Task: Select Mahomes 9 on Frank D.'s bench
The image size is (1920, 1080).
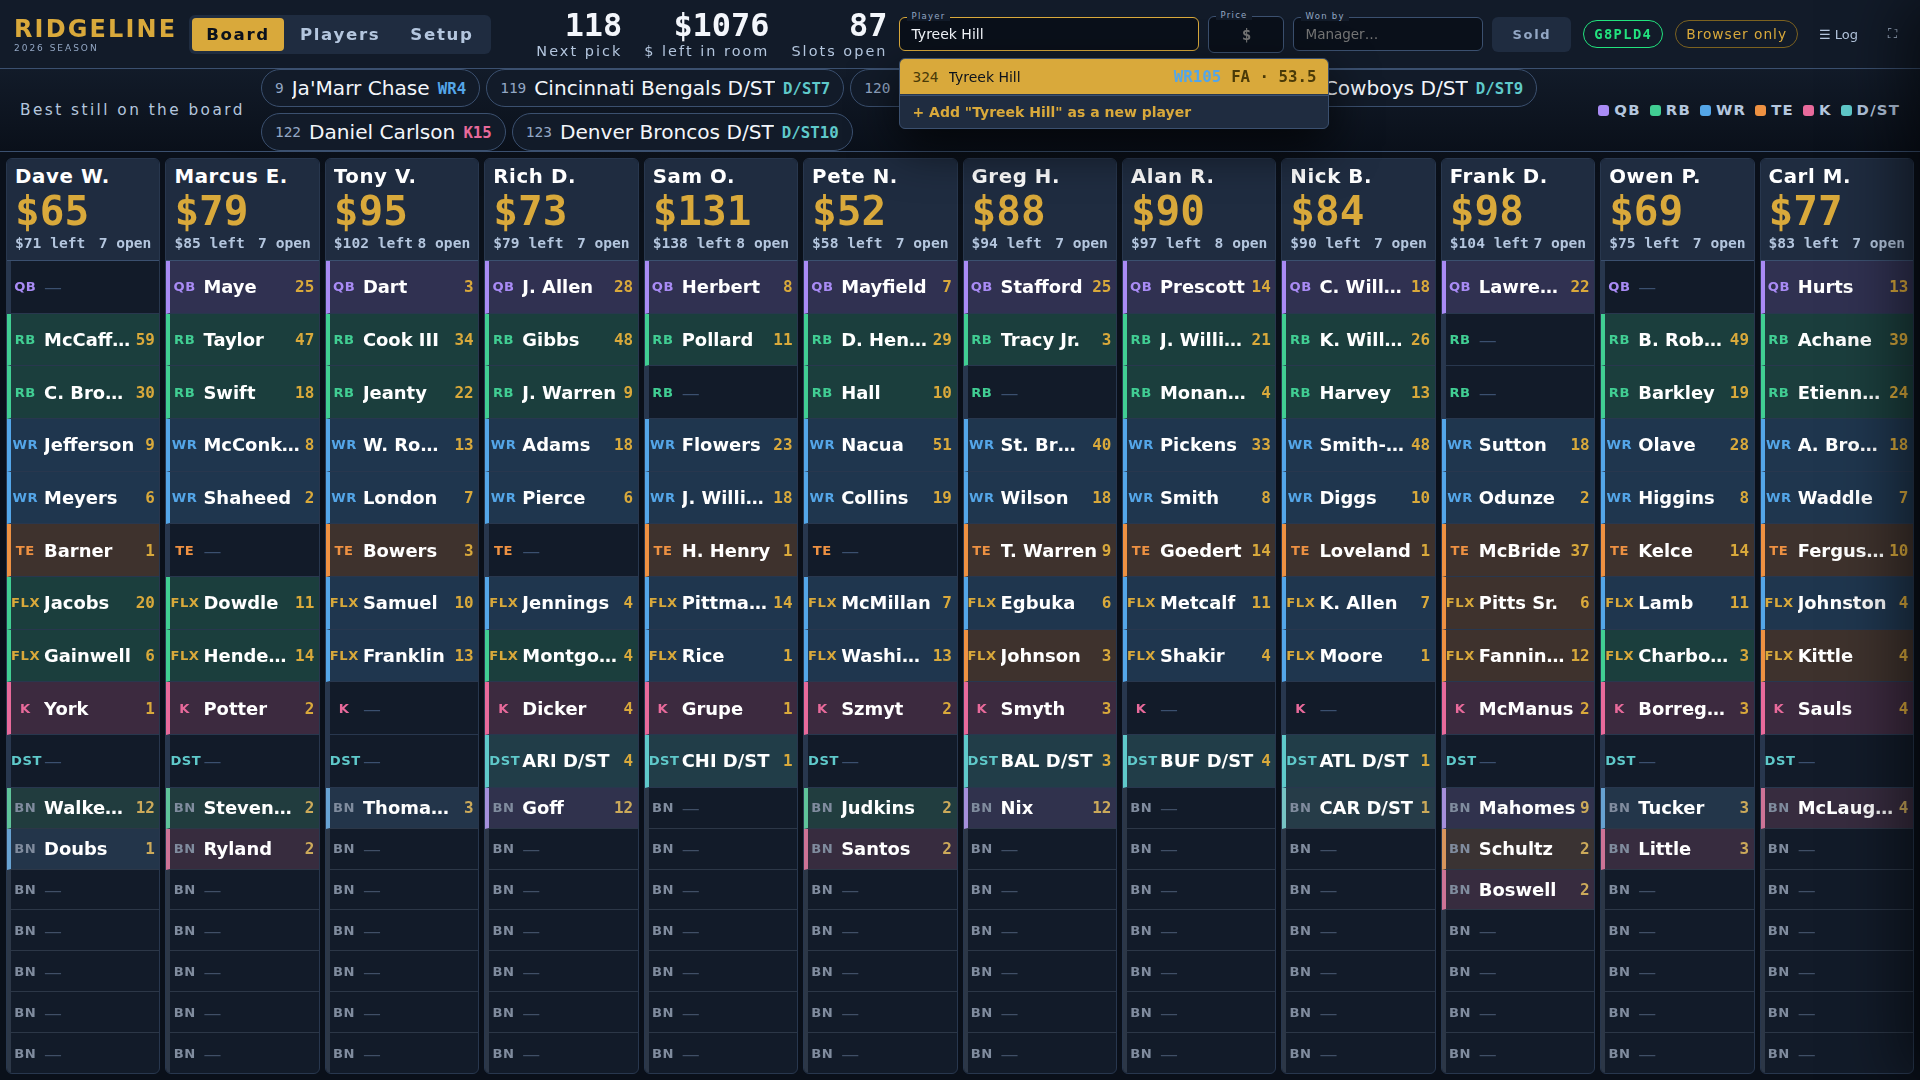Action: [x=1518, y=808]
